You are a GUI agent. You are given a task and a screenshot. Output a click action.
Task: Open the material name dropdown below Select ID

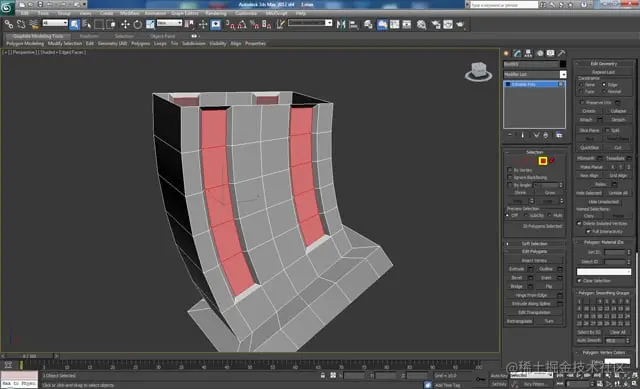point(604,271)
